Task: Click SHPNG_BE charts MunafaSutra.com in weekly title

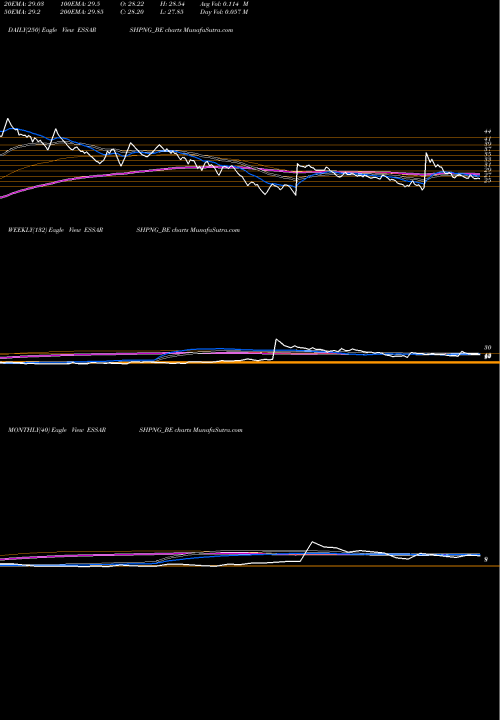Action: [188, 230]
